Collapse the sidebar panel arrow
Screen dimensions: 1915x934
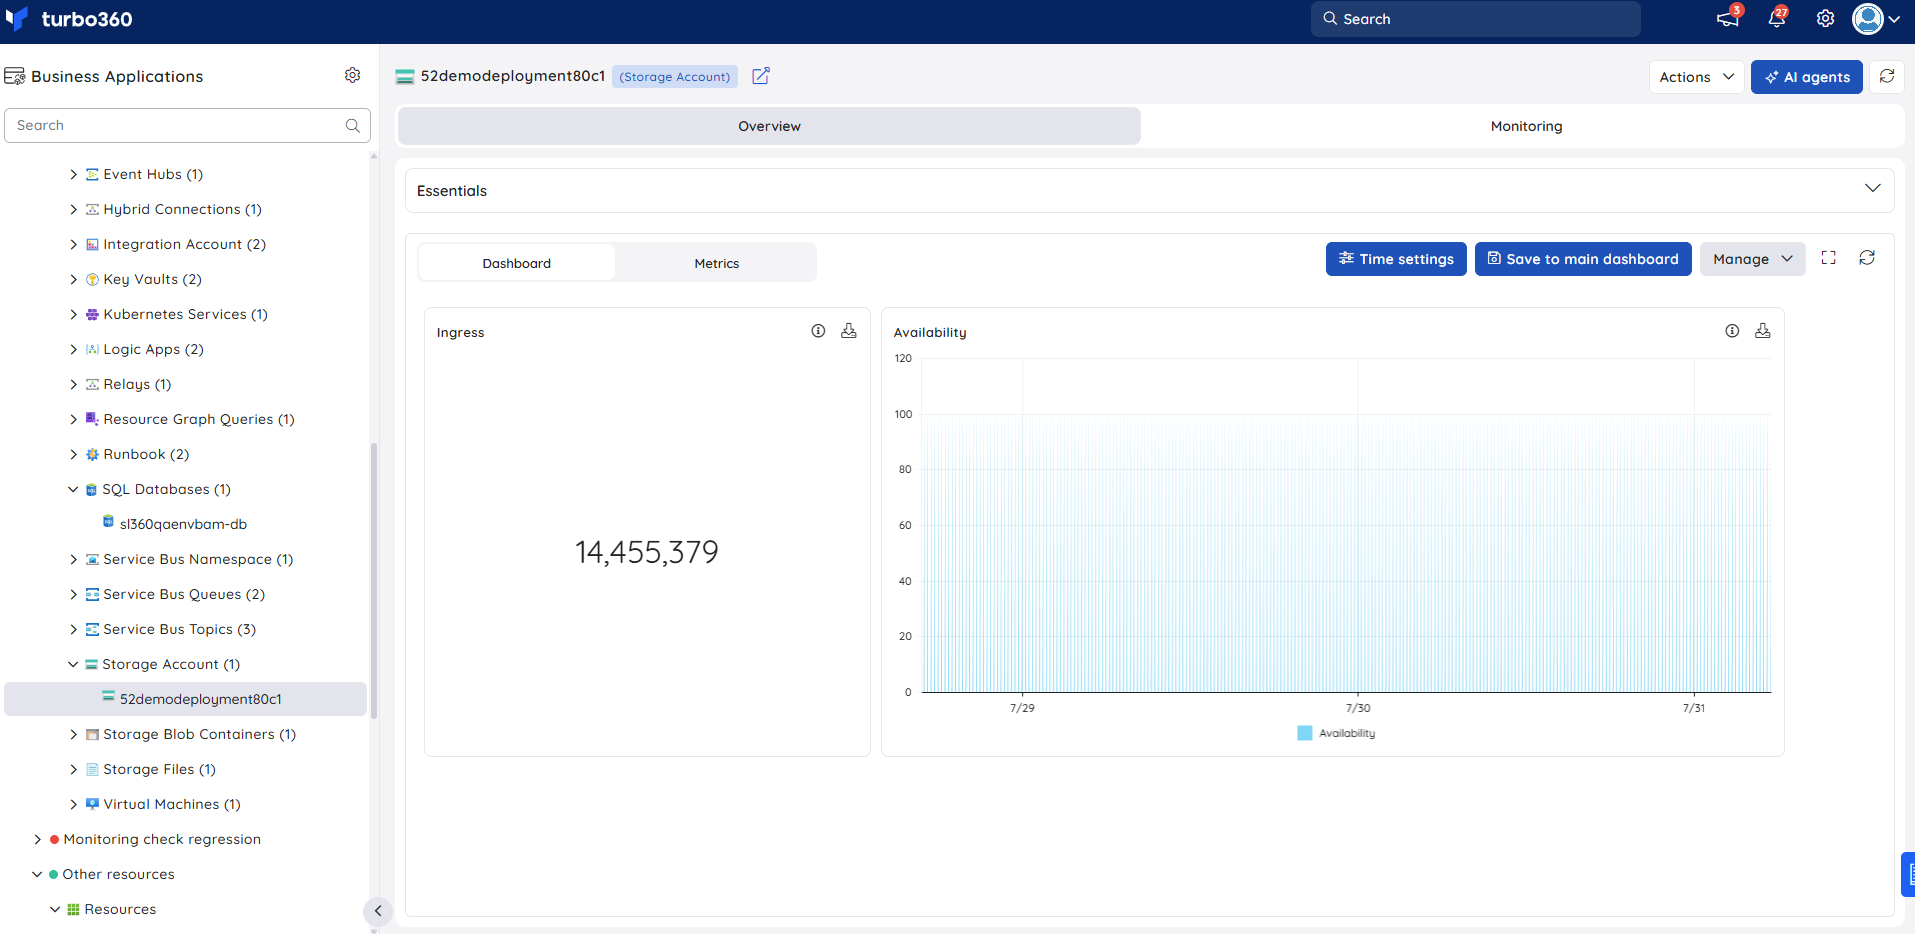378,910
